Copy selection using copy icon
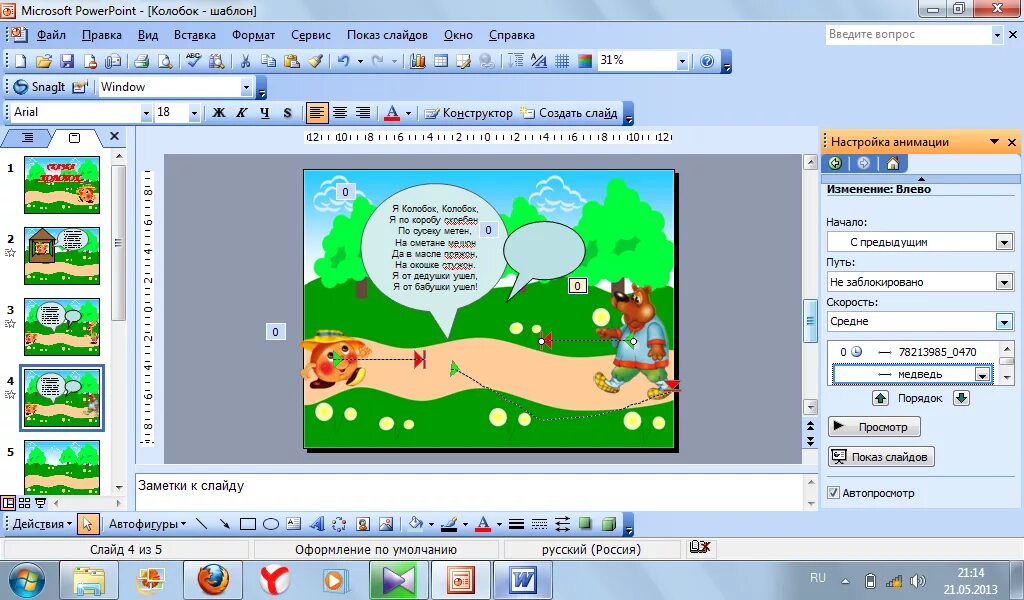Image resolution: width=1024 pixels, height=600 pixels. [268, 61]
